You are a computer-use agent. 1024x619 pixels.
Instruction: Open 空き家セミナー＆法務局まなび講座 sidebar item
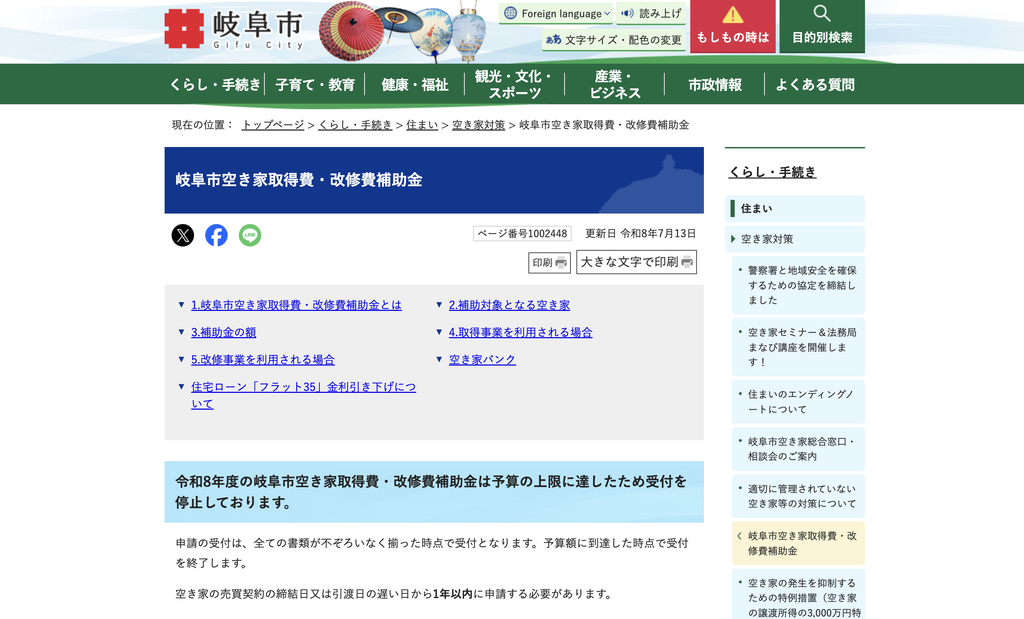(799, 347)
